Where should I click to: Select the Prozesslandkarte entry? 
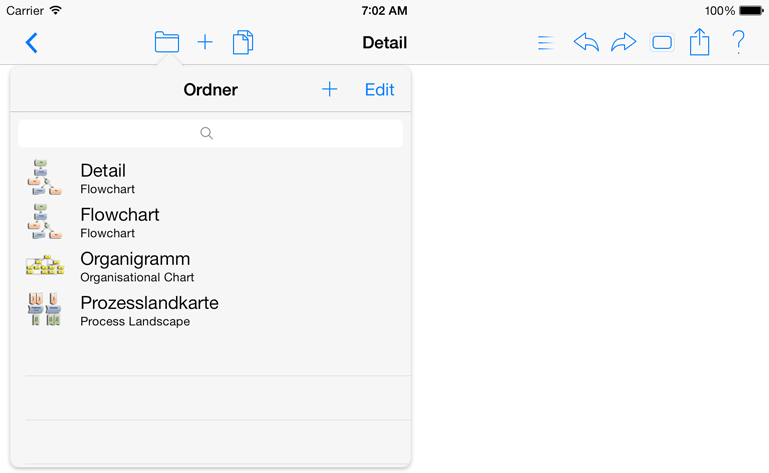coord(210,310)
